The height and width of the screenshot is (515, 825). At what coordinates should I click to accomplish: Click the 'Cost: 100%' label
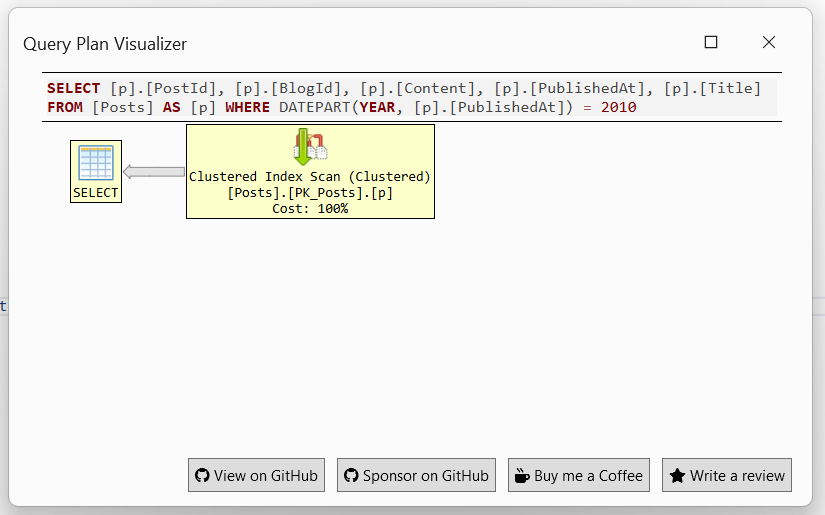pos(310,209)
